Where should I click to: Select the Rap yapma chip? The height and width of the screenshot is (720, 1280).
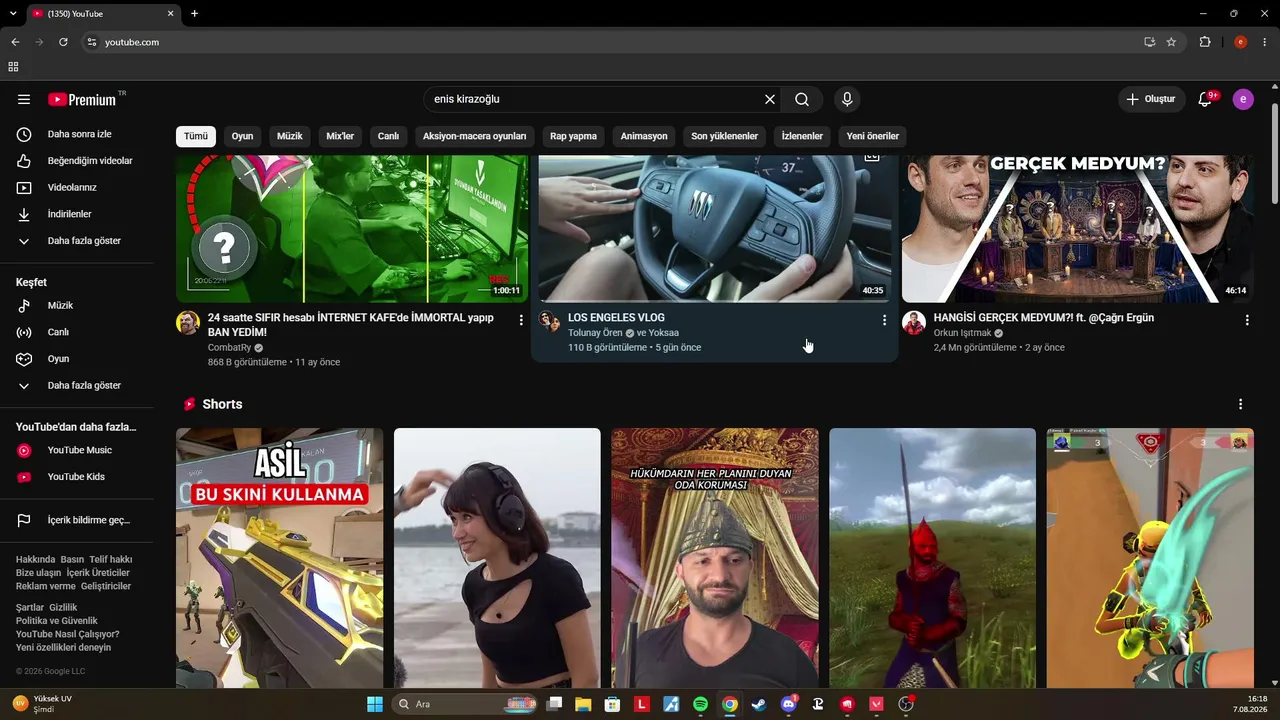(x=573, y=136)
